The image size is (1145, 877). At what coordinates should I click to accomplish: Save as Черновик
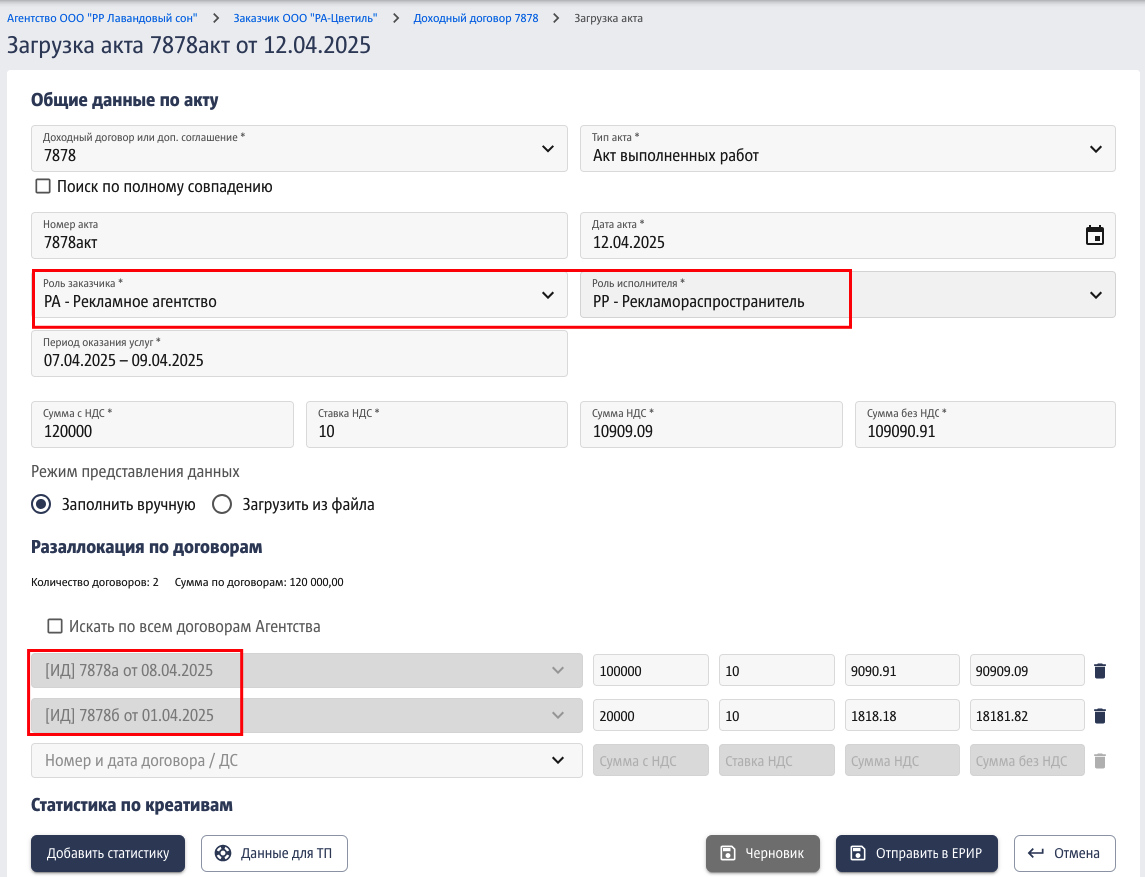pyautogui.click(x=762, y=853)
